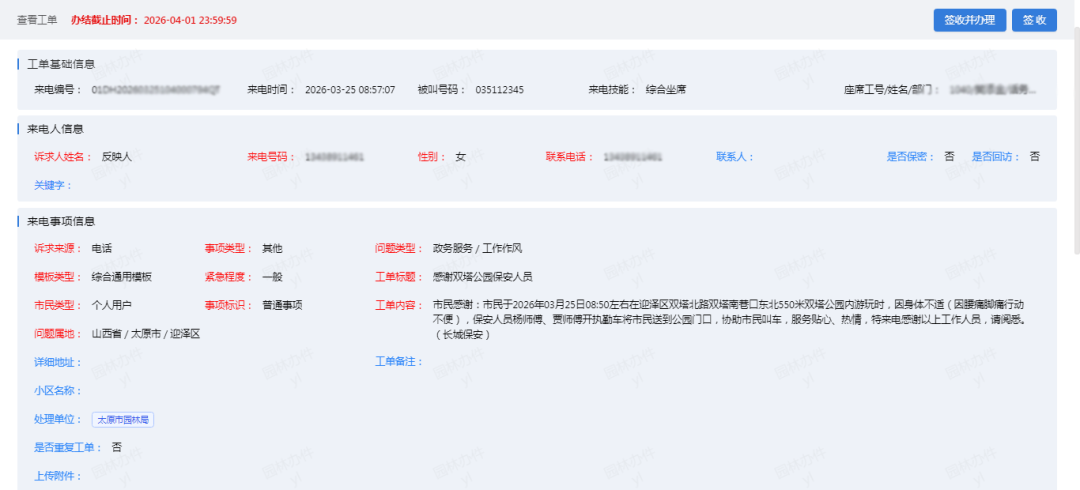
Task: Click the 综合通用模板 template value
Action: [122, 277]
